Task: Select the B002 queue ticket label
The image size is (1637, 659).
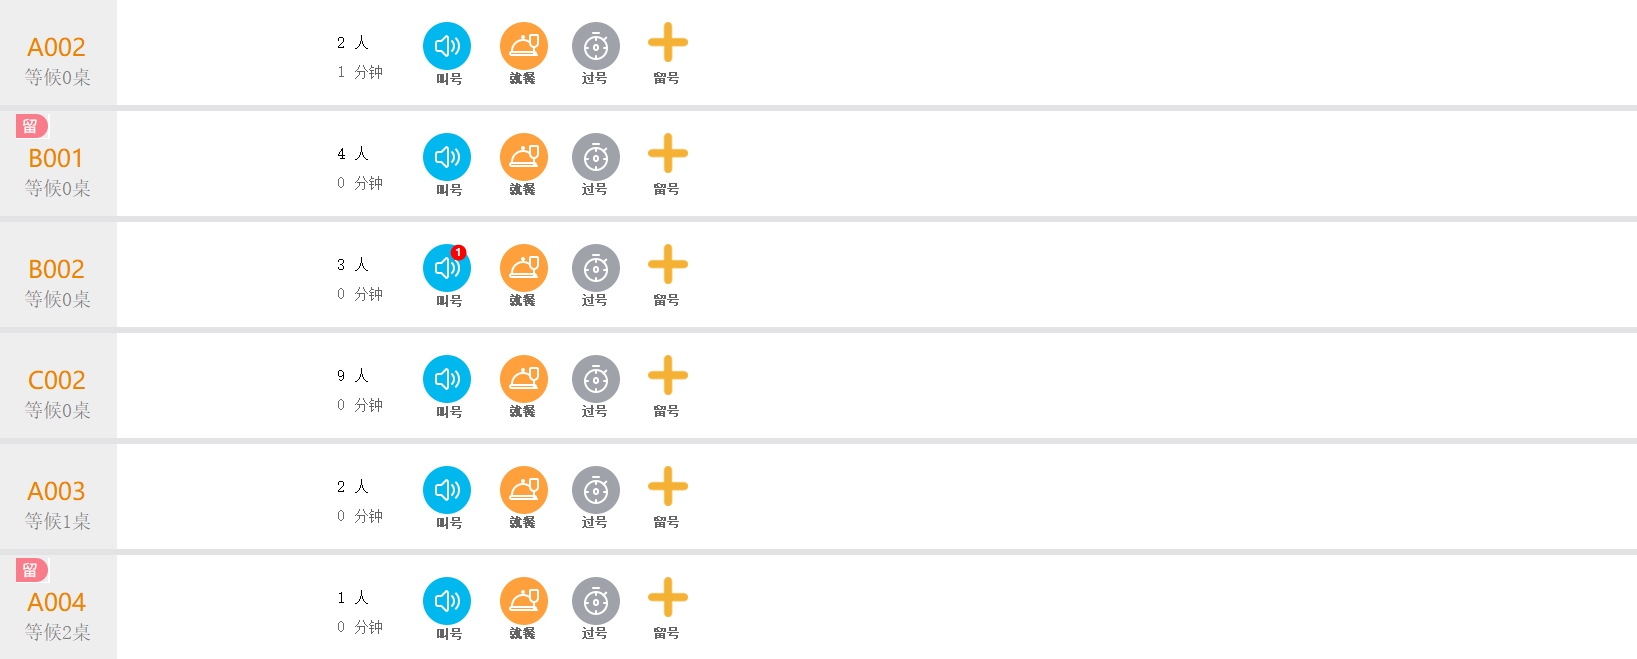Action: pos(57,270)
